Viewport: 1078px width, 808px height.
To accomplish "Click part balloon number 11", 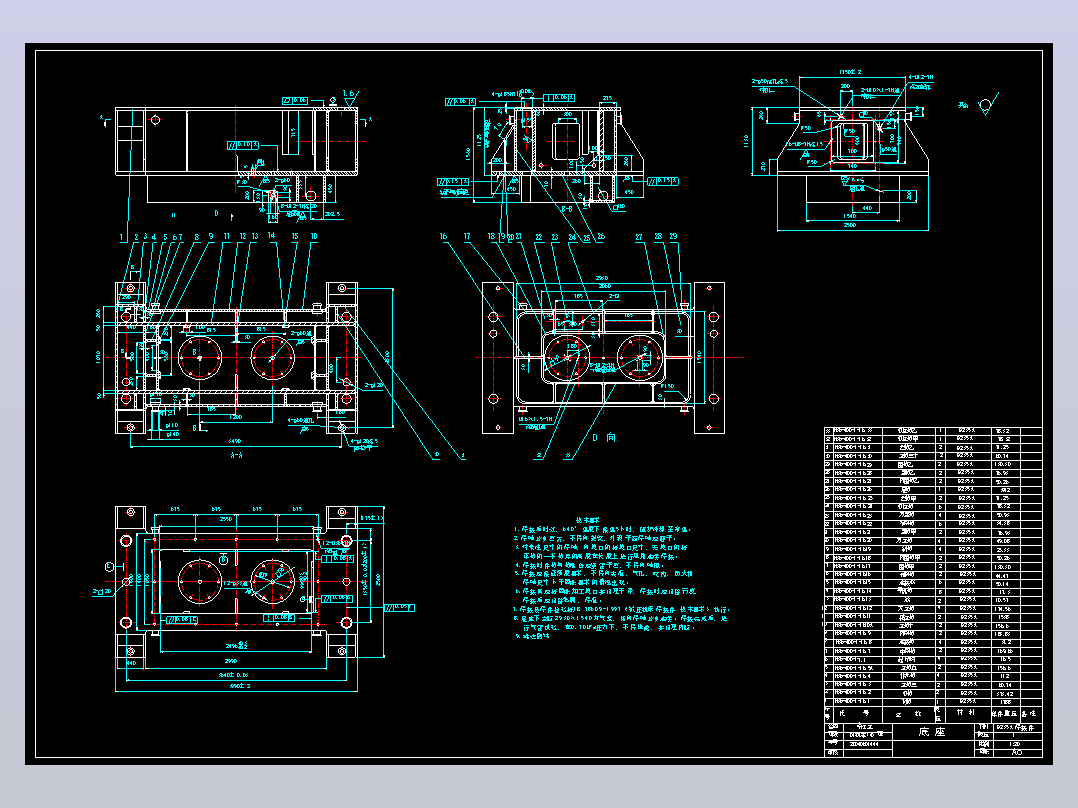I will coord(227,237).
